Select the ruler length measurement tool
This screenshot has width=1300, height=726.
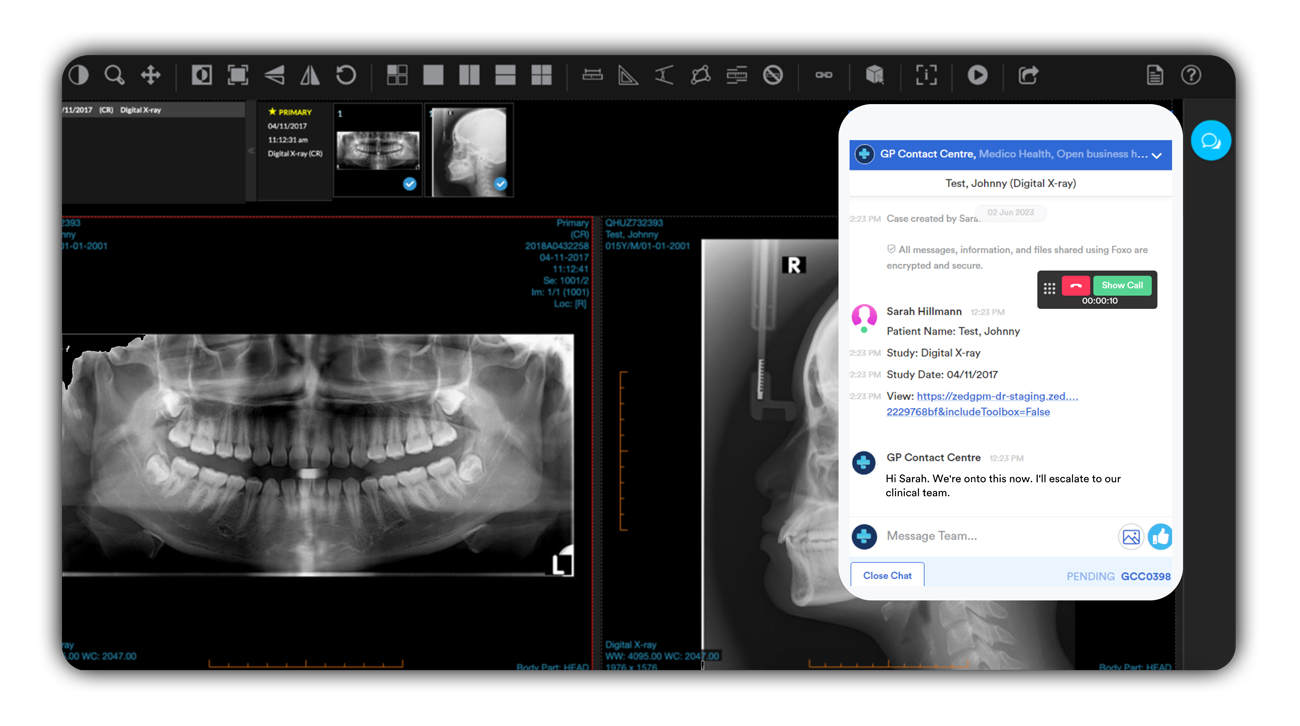coord(592,75)
